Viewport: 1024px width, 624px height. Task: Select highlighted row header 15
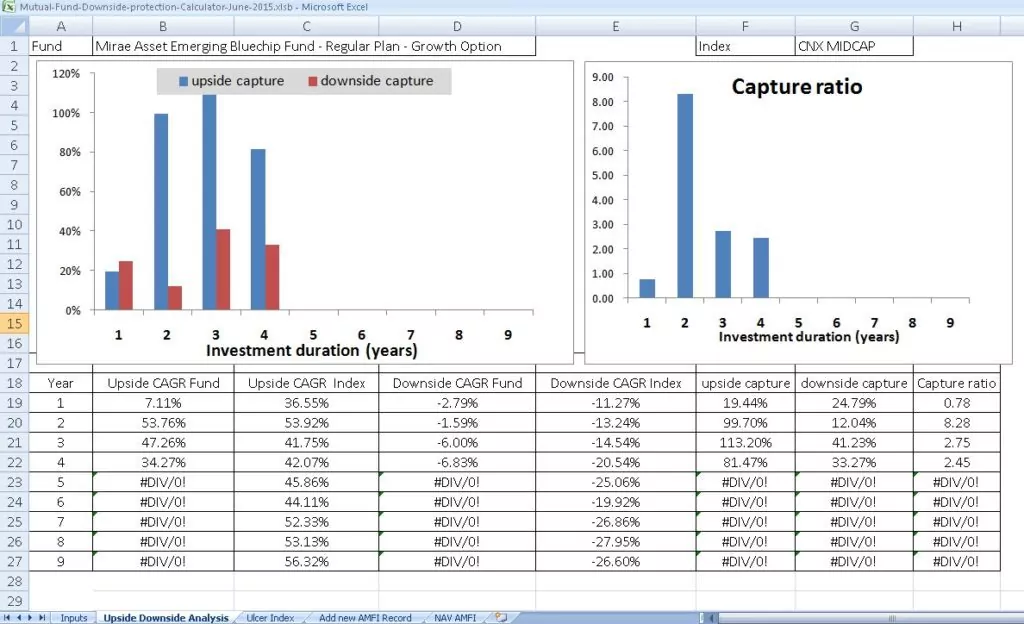click(14, 323)
